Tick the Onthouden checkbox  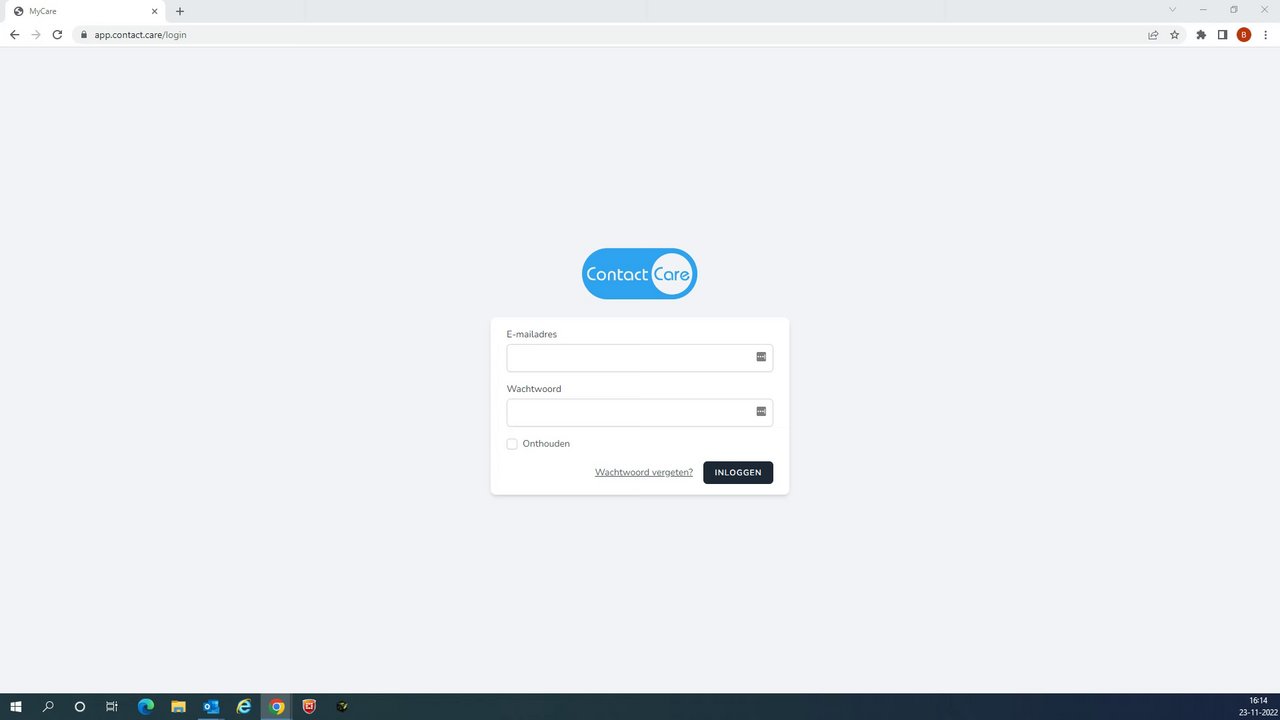click(x=512, y=444)
